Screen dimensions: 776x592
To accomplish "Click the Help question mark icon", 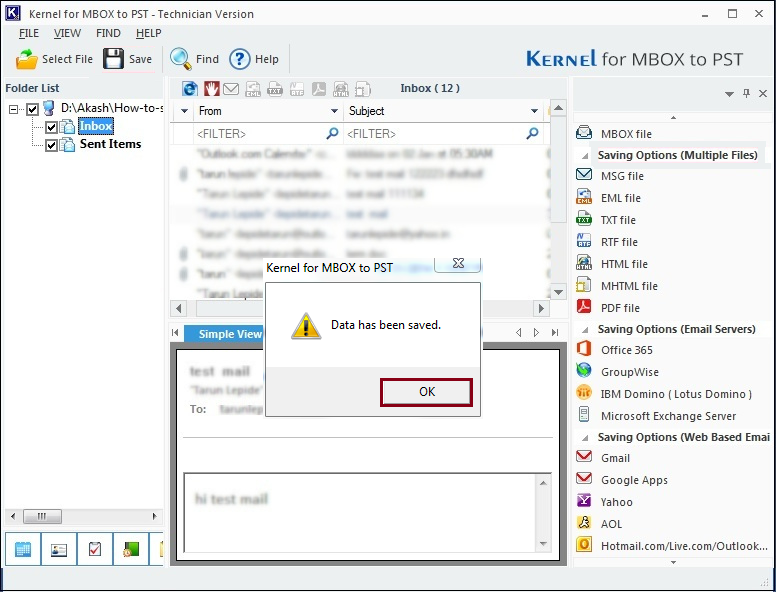I will tap(240, 59).
